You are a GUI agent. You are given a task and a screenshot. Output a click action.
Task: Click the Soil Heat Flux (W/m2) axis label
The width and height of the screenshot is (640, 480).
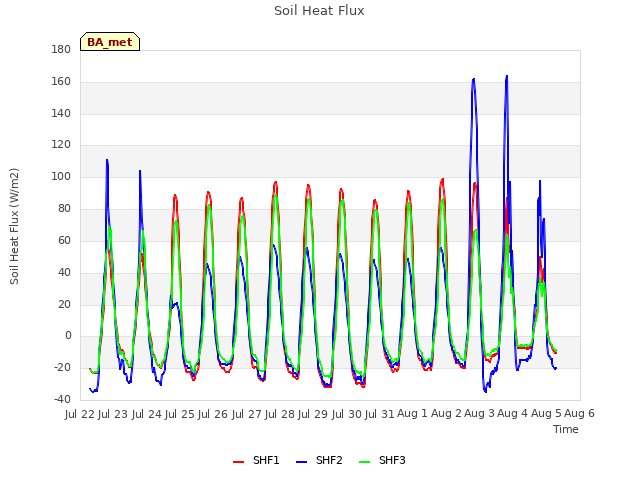[14, 226]
